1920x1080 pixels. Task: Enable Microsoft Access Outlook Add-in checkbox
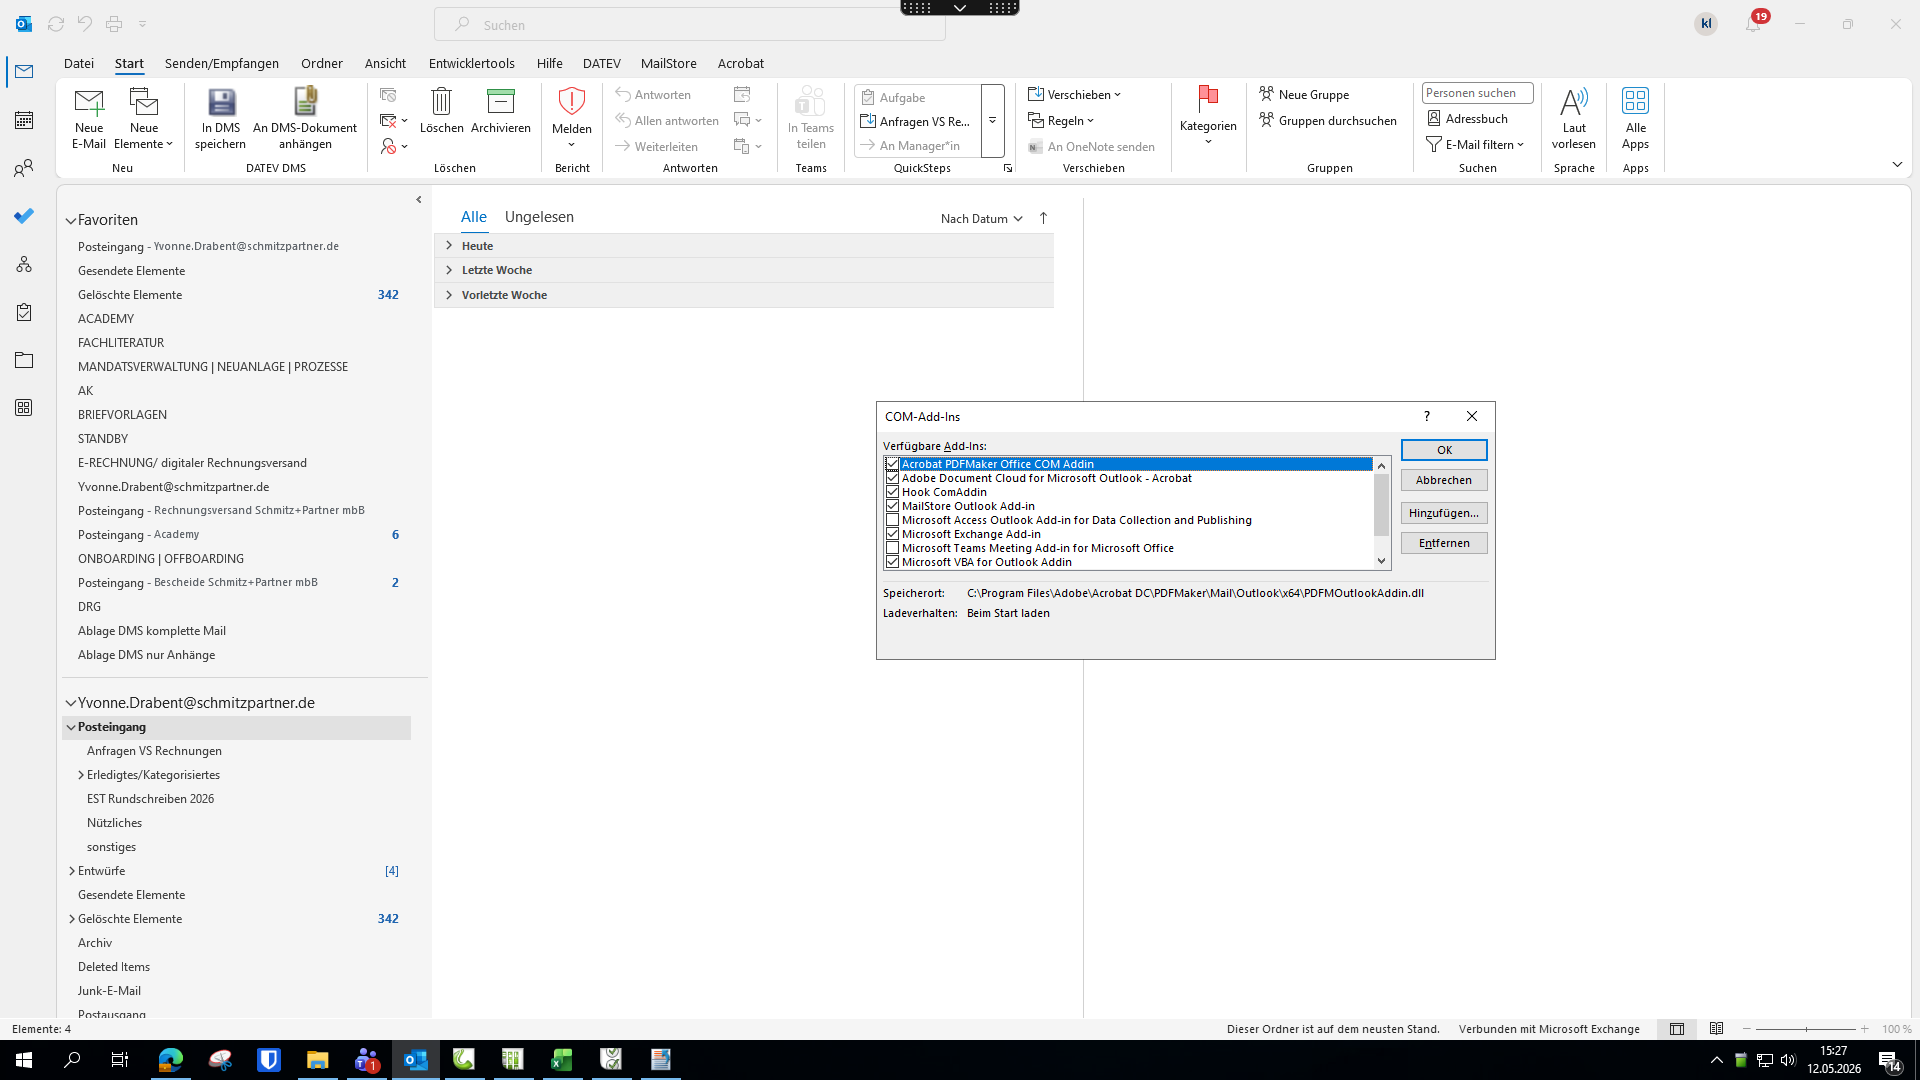(x=892, y=520)
